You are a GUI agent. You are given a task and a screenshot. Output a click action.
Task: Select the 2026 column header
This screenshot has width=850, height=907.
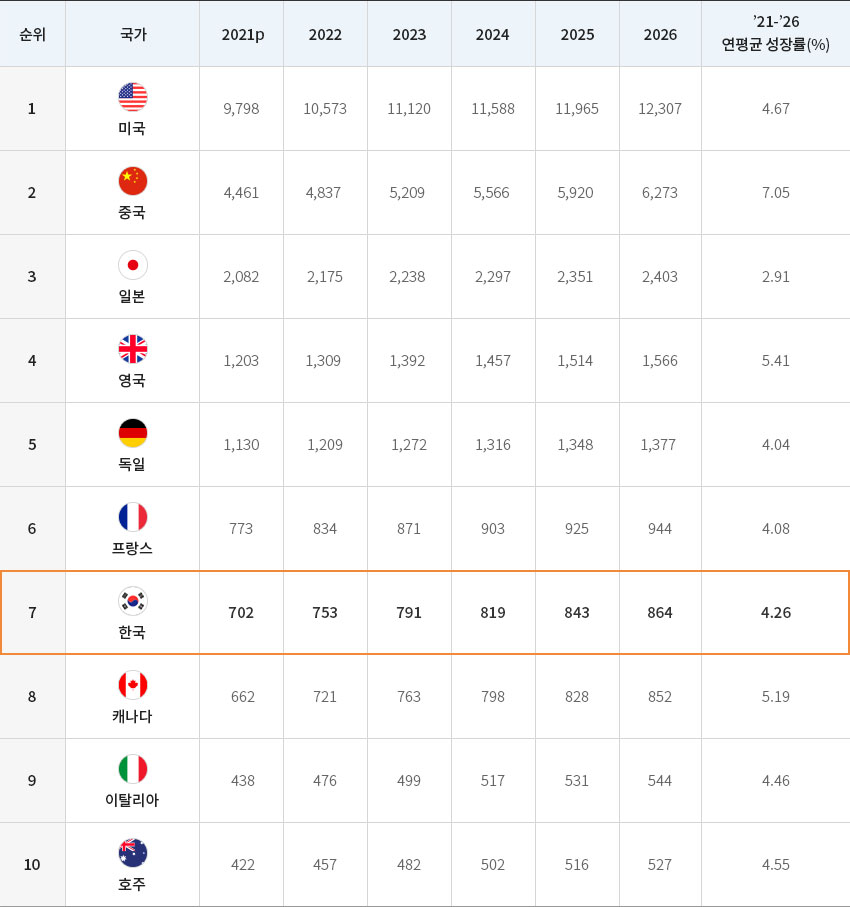660,34
